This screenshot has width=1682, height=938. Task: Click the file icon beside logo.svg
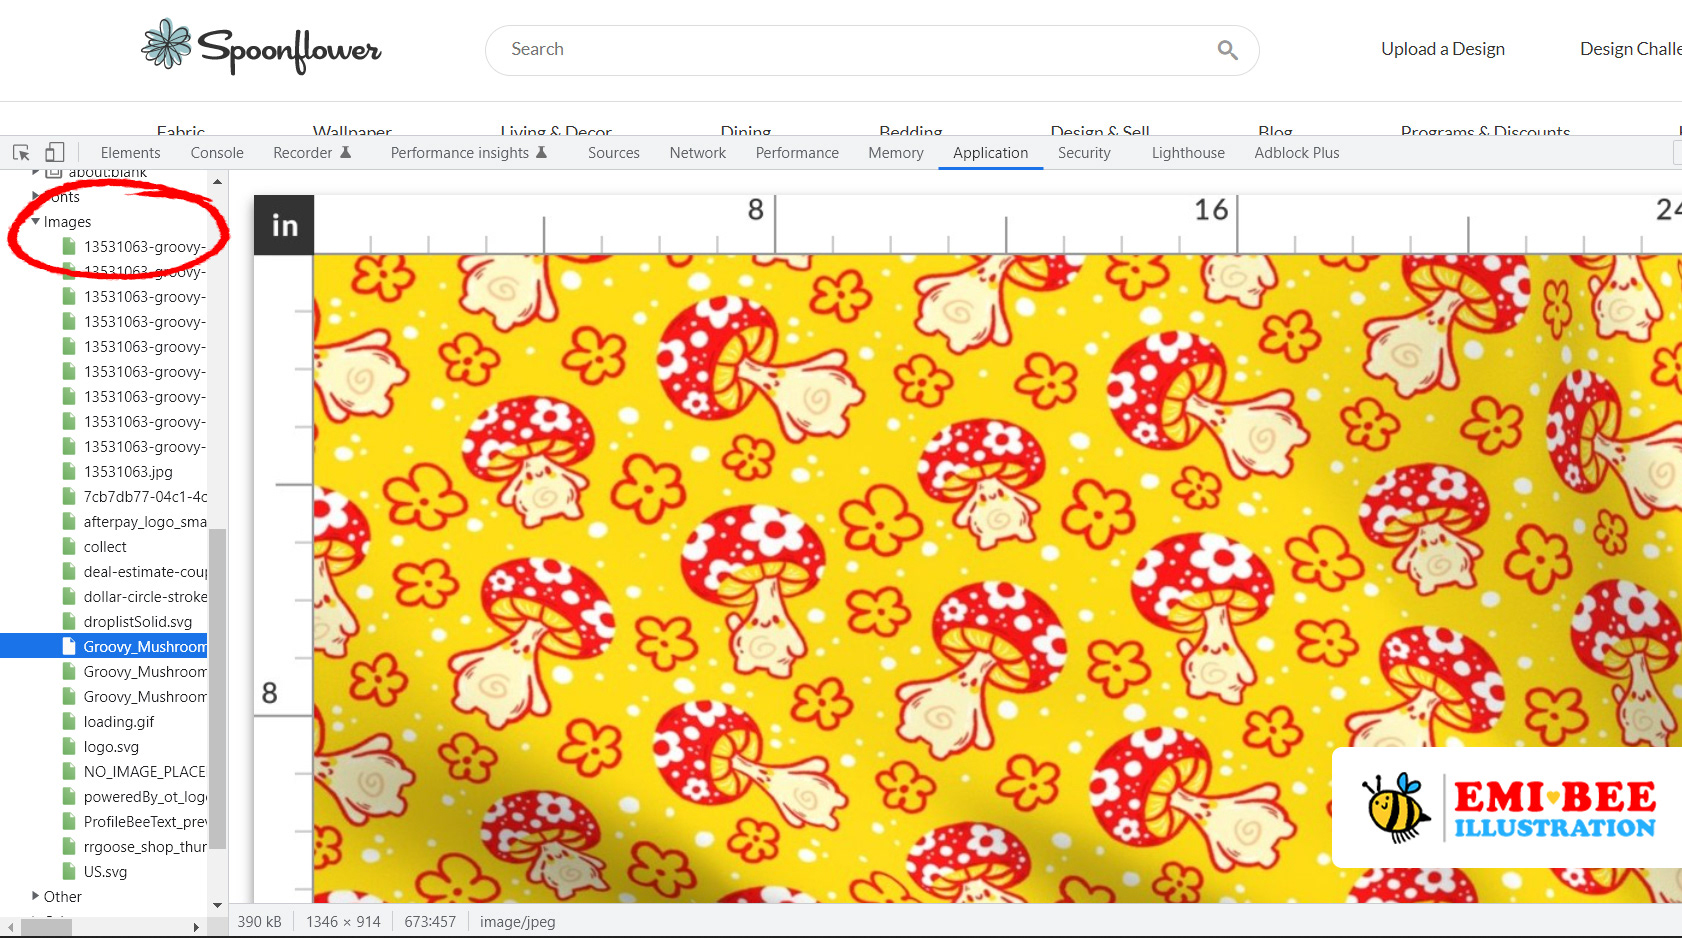click(69, 746)
